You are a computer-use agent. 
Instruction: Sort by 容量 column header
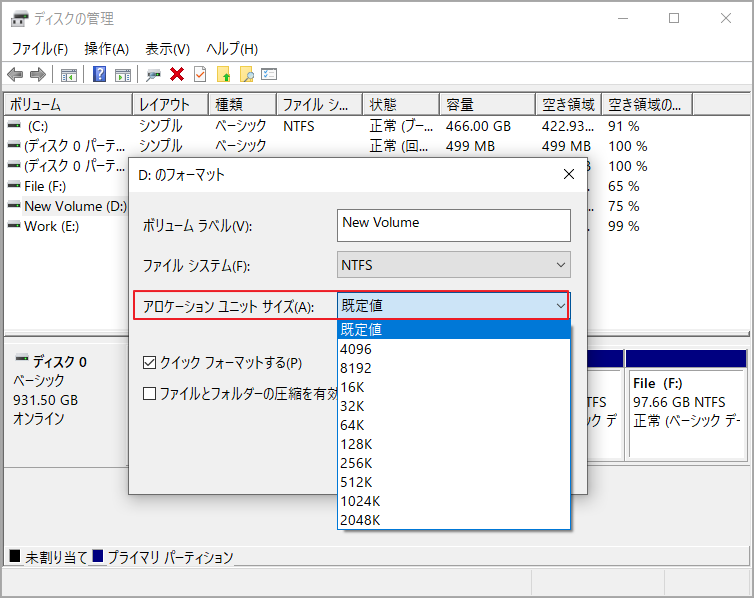(x=487, y=104)
